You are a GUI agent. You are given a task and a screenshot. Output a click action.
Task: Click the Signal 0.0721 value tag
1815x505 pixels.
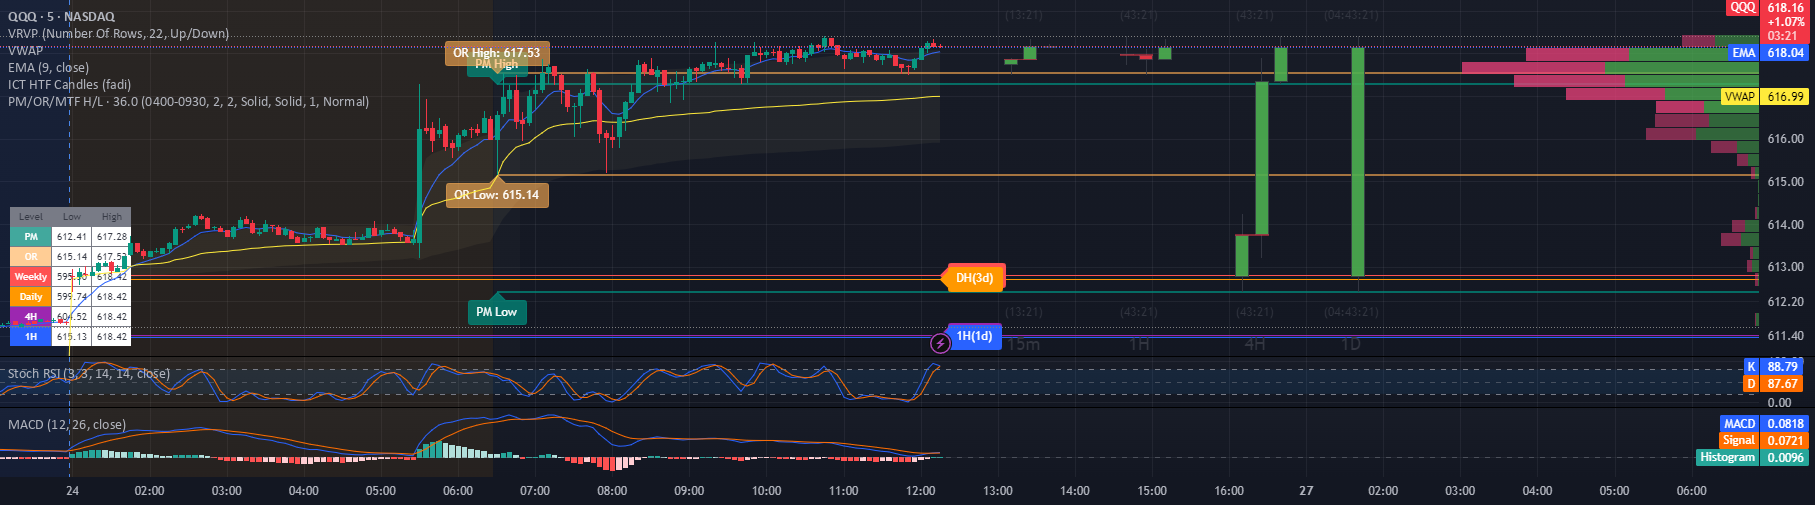point(1766,440)
